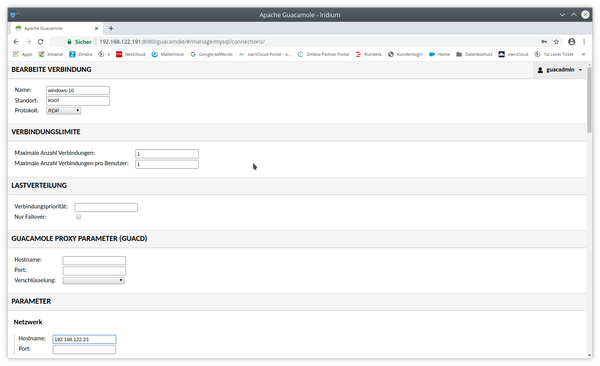The image size is (600, 366).
Task: Toggle the Nur Failover checkbox
Action: coord(78,217)
